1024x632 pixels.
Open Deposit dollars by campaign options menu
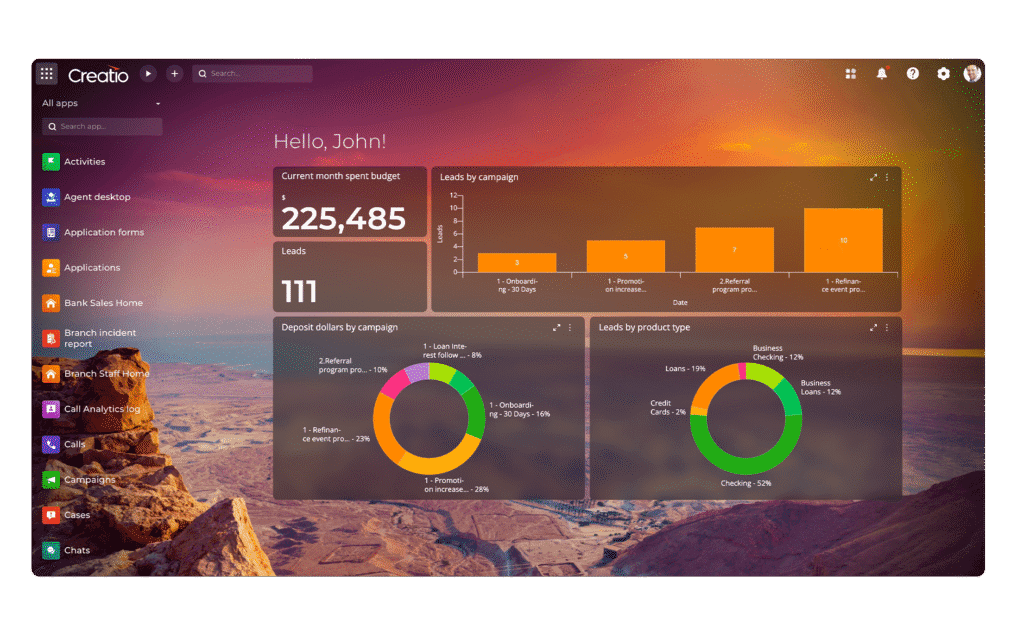coord(570,327)
